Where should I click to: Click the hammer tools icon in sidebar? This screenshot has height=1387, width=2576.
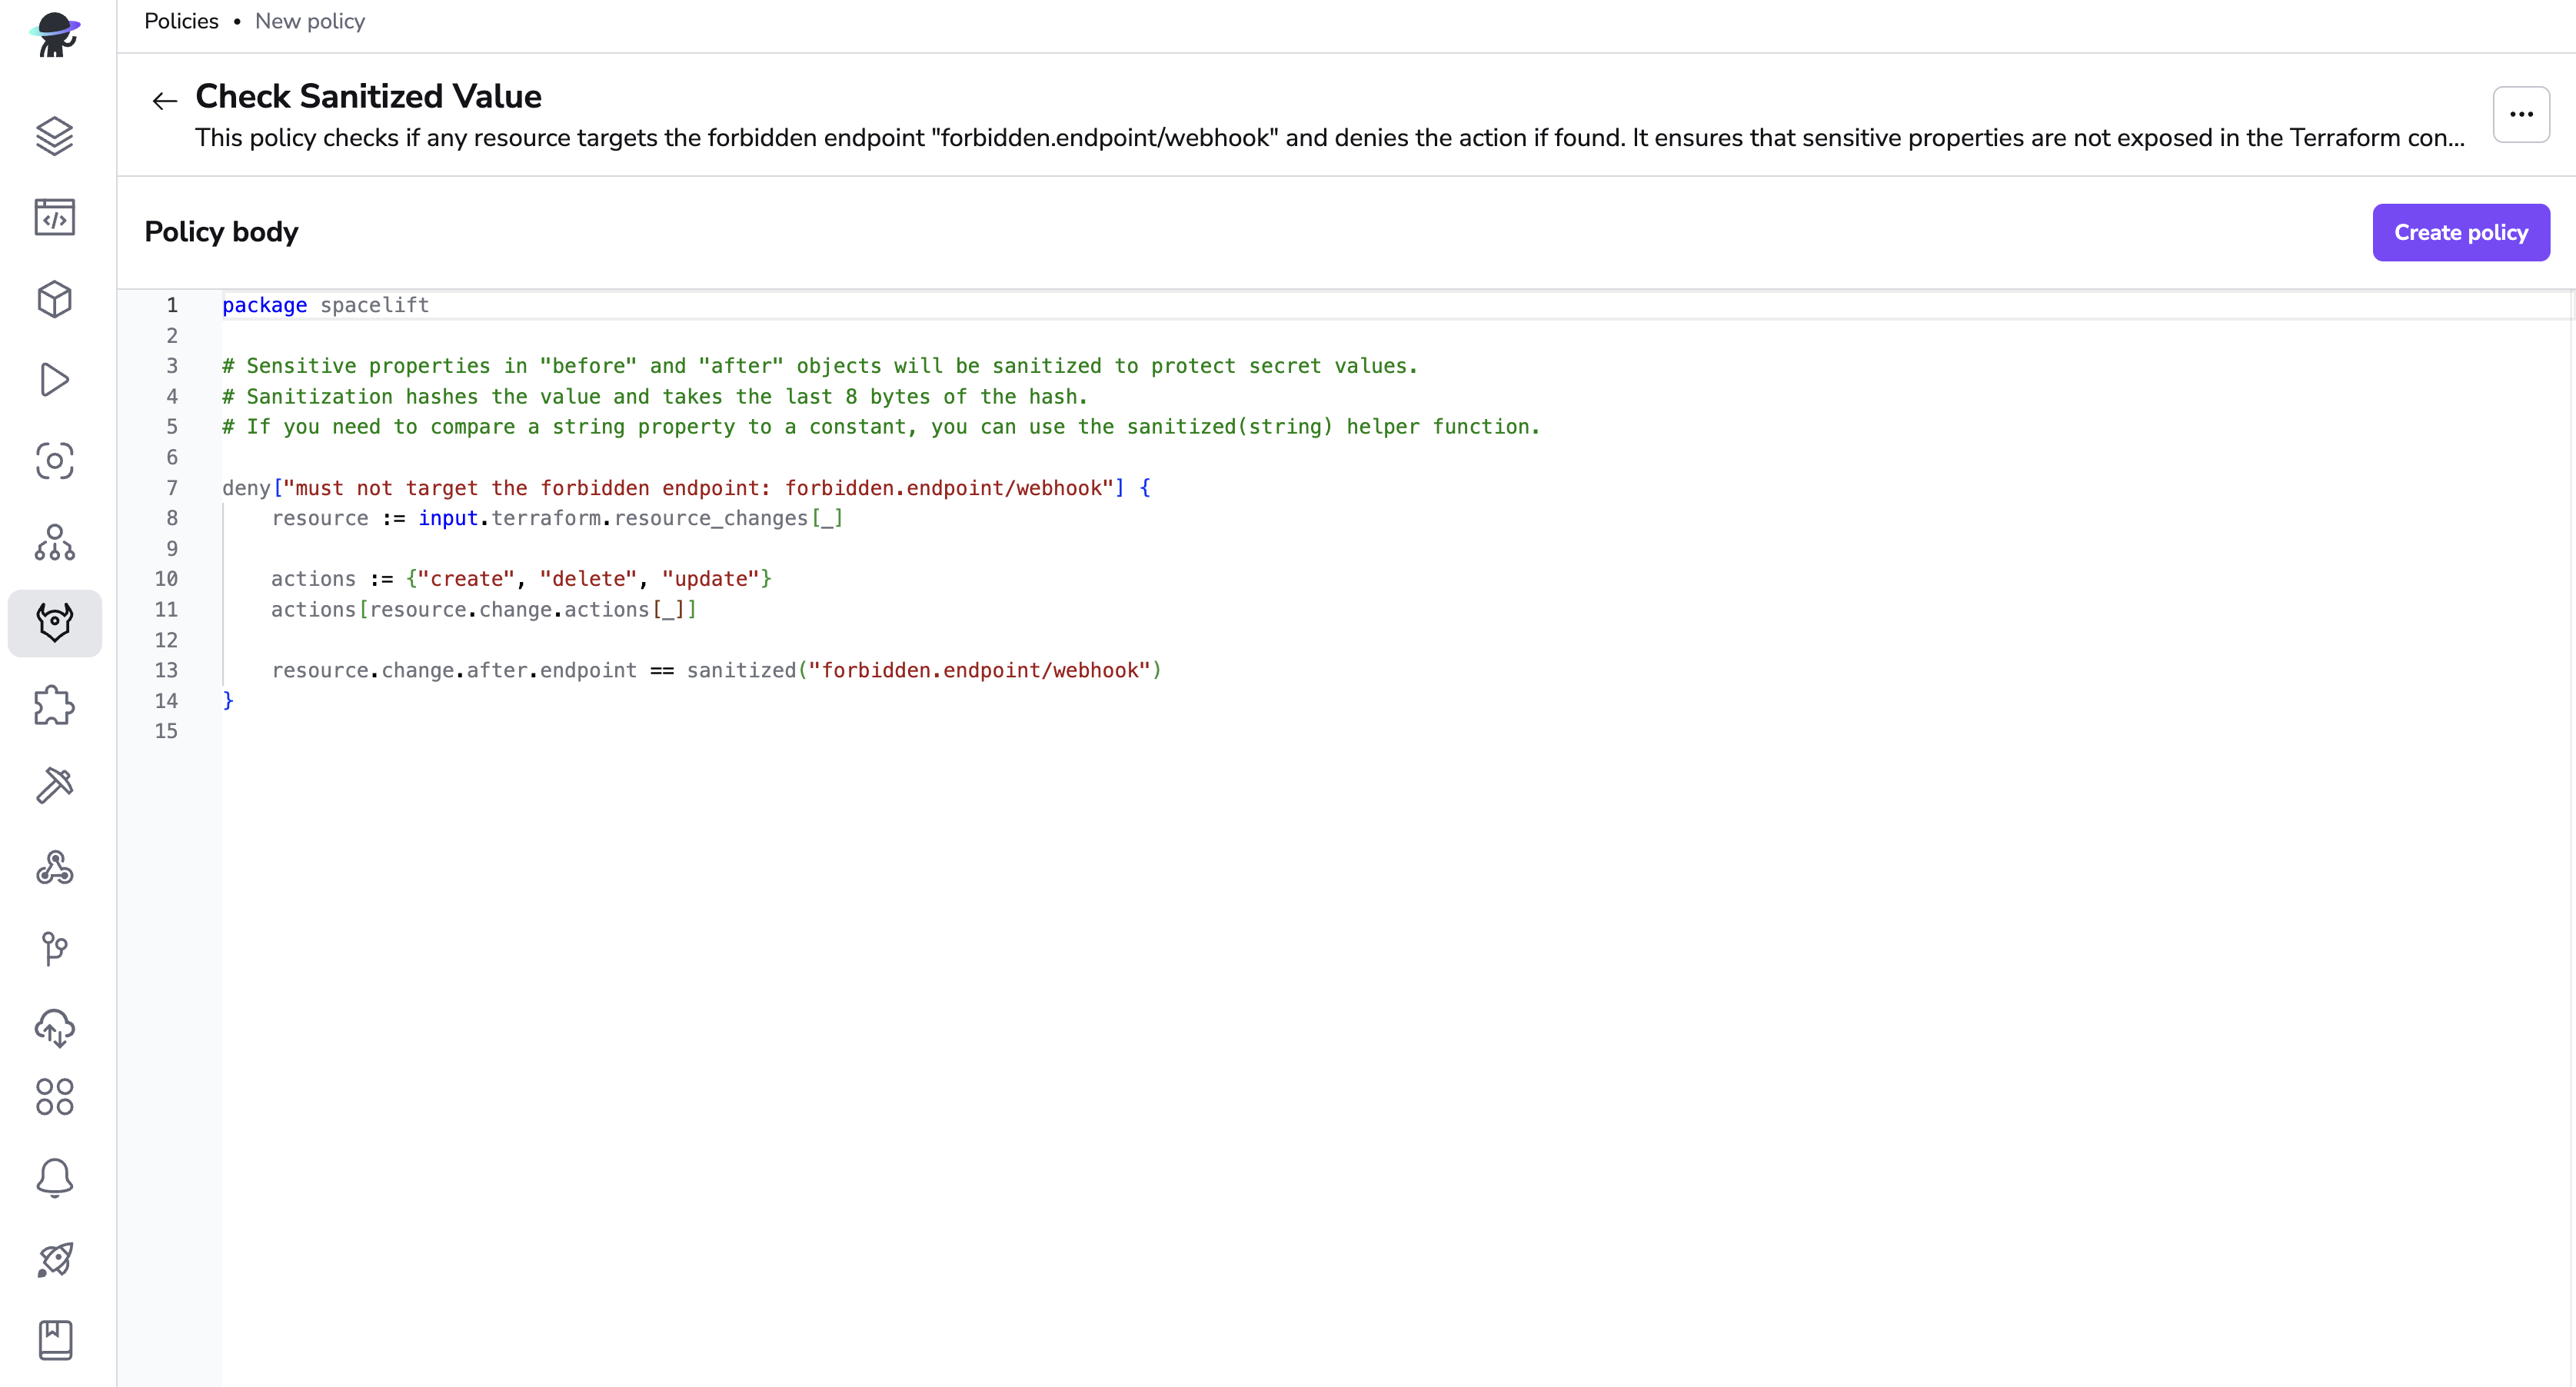(54, 786)
